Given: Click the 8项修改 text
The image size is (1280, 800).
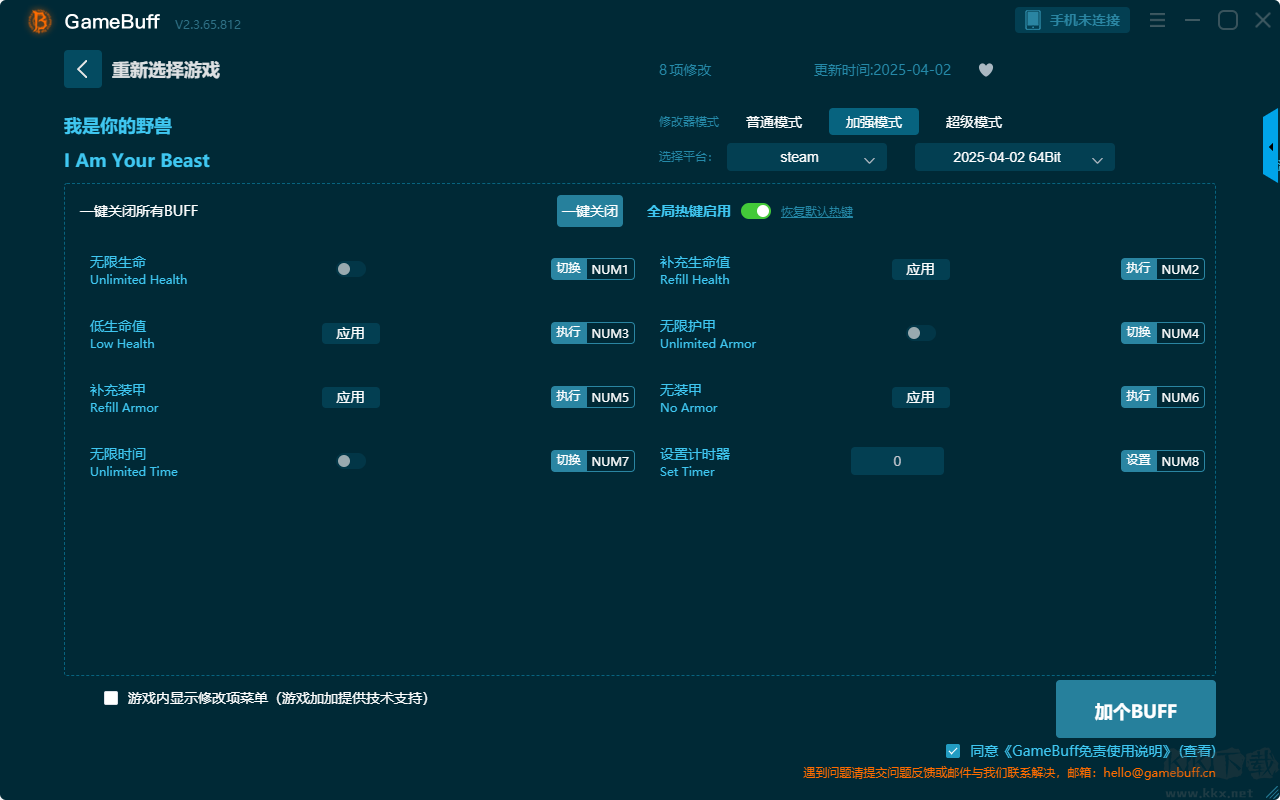Looking at the screenshot, I should click(x=685, y=70).
